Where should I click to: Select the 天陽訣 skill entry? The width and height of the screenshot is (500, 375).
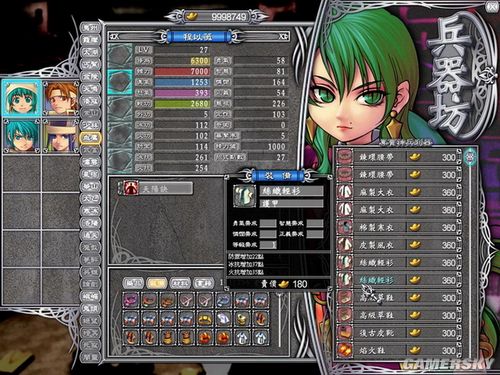(x=156, y=188)
